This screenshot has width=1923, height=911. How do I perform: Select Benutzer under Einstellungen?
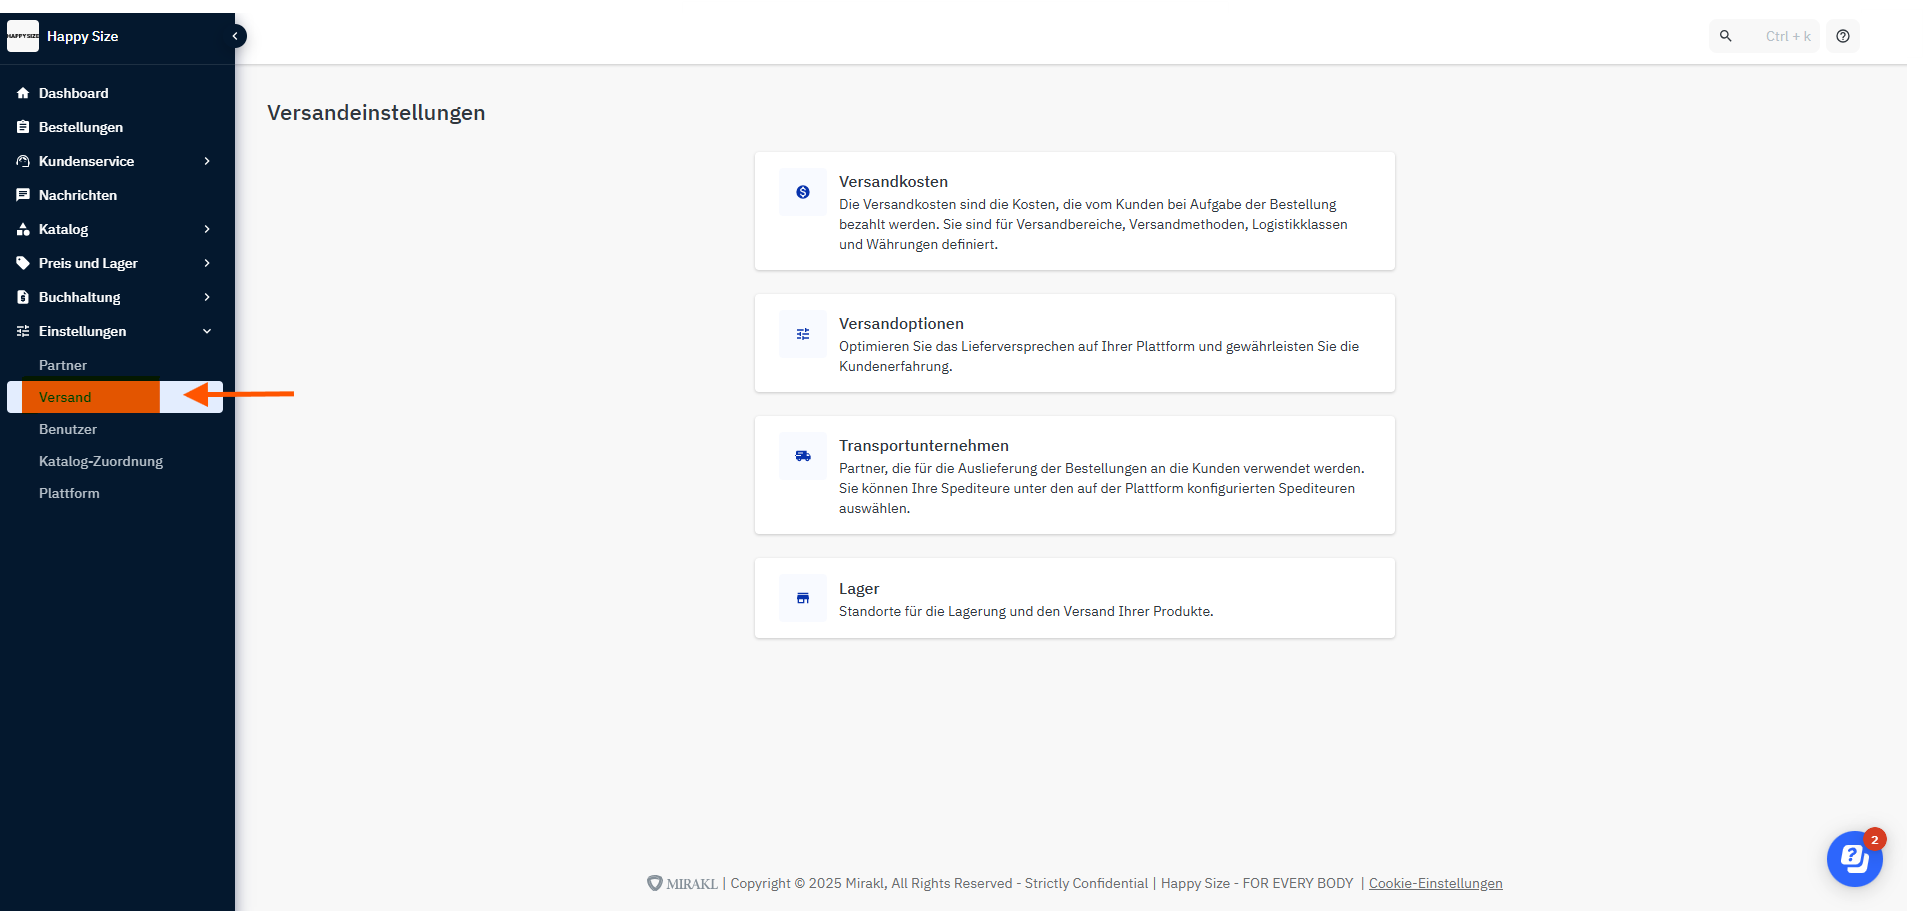pyautogui.click(x=68, y=429)
